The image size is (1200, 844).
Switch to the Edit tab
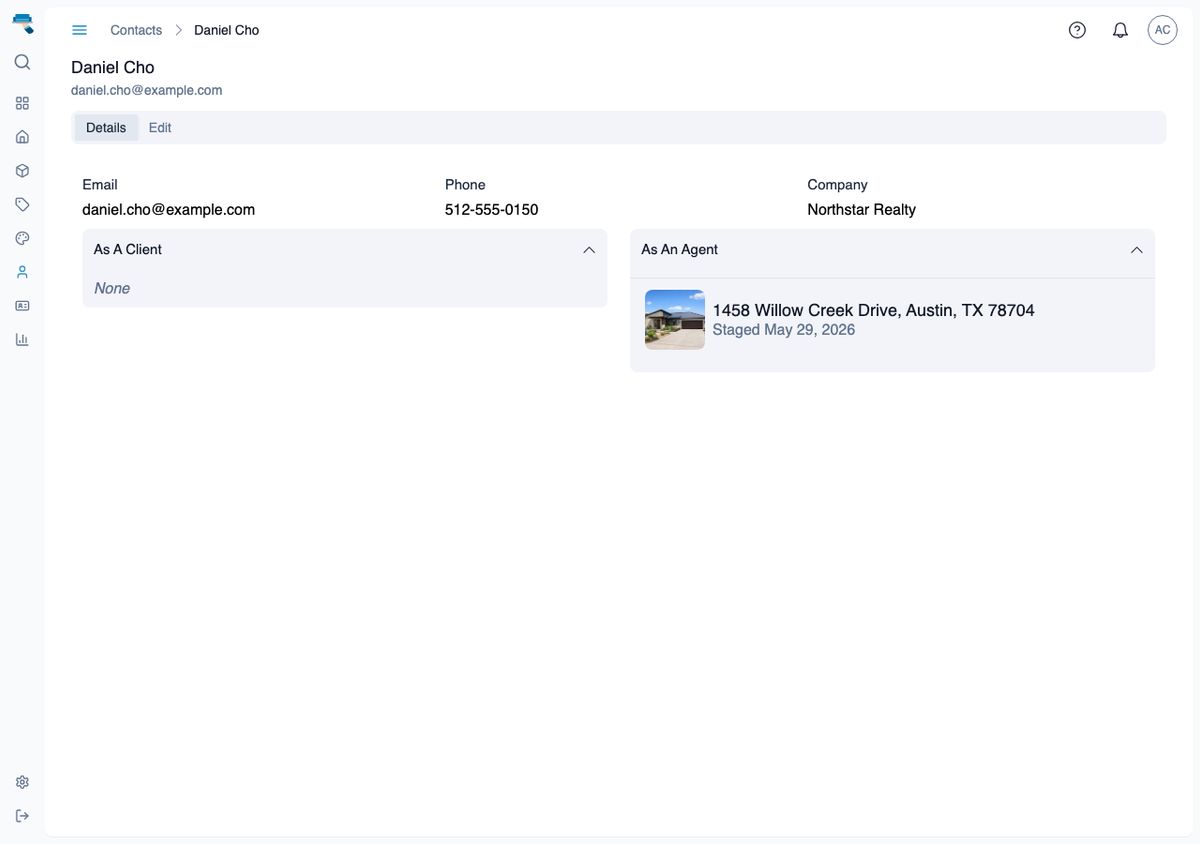[160, 128]
